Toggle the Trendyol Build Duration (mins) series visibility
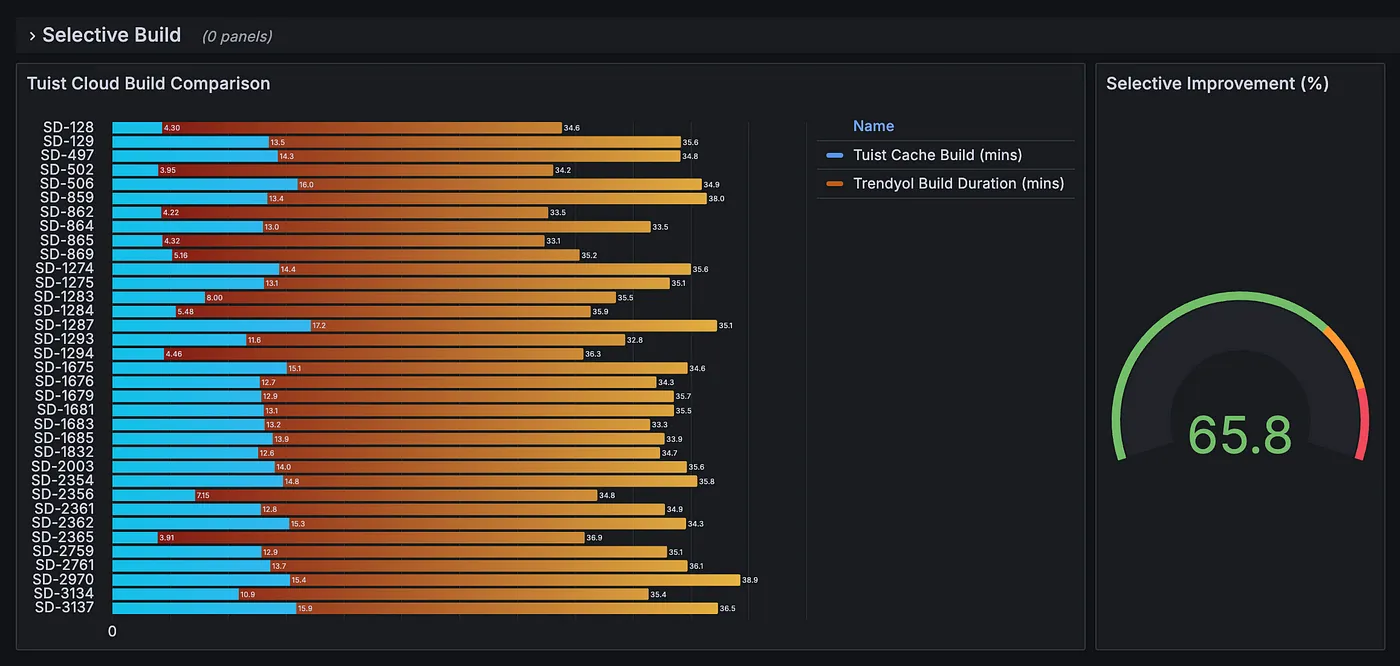1400x666 pixels. click(x=958, y=183)
